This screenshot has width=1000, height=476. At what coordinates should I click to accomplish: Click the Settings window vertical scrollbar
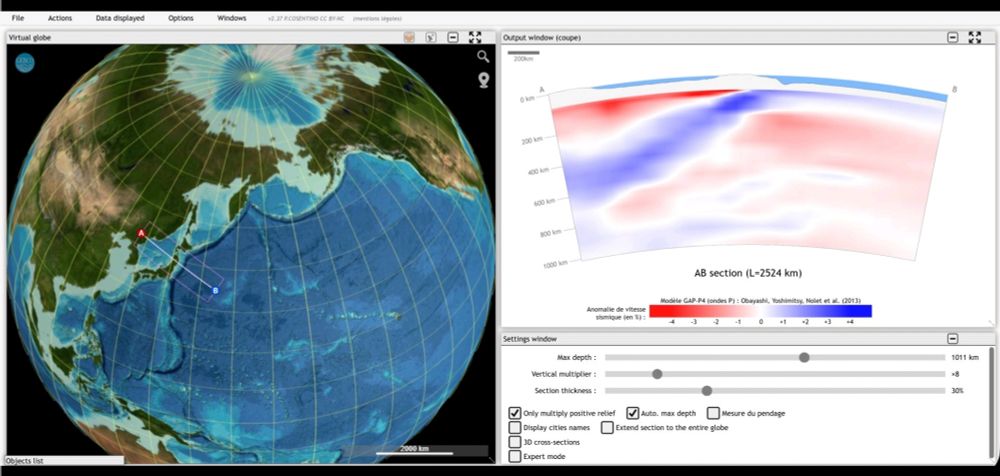pyautogui.click(x=991, y=405)
